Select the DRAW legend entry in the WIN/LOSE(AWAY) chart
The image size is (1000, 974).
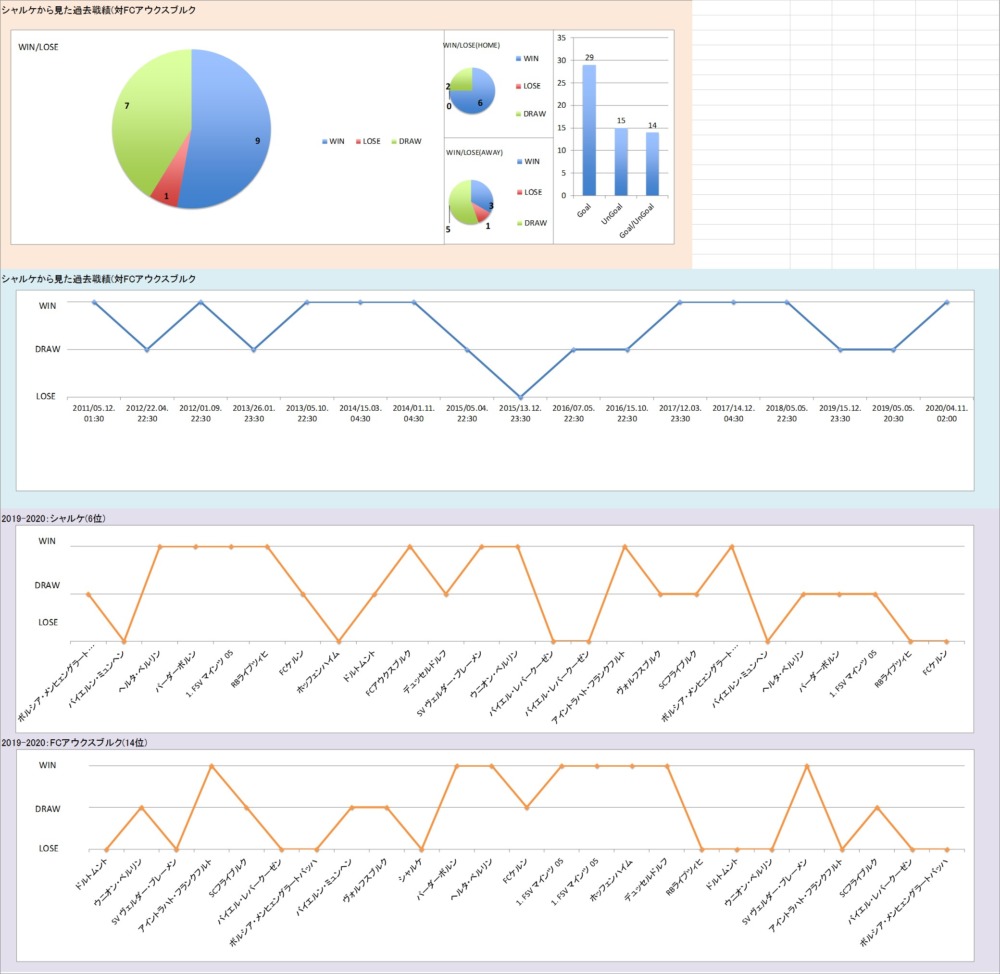pos(531,223)
